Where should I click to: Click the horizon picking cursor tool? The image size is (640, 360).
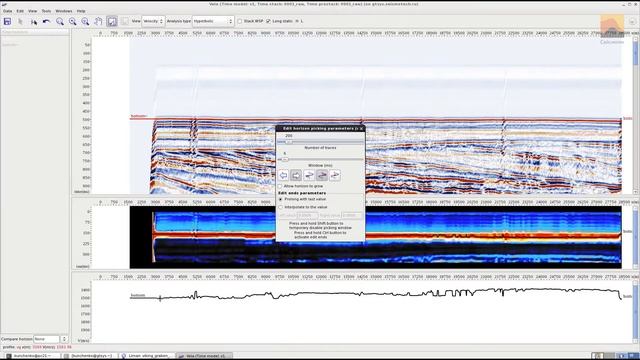click(x=33, y=22)
